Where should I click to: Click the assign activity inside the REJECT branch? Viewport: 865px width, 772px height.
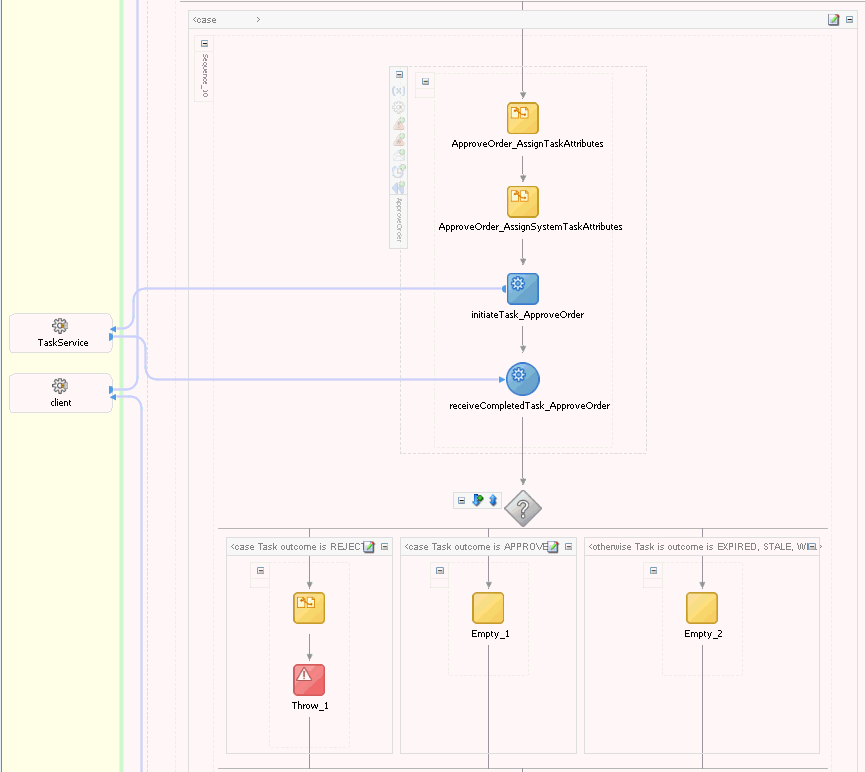308,607
